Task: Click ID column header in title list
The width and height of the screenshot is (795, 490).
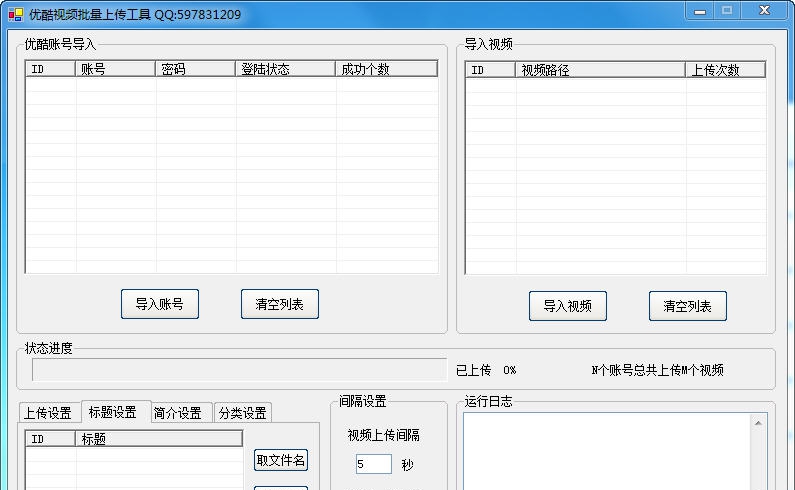Action: [x=50, y=439]
